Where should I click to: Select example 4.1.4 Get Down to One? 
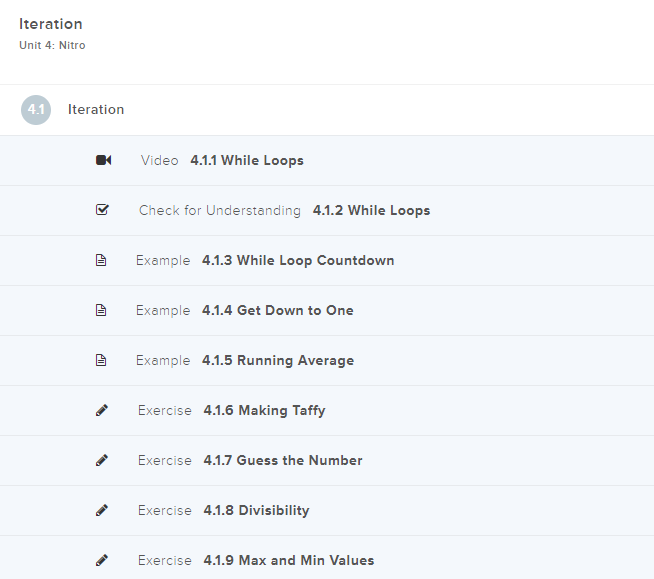click(277, 310)
